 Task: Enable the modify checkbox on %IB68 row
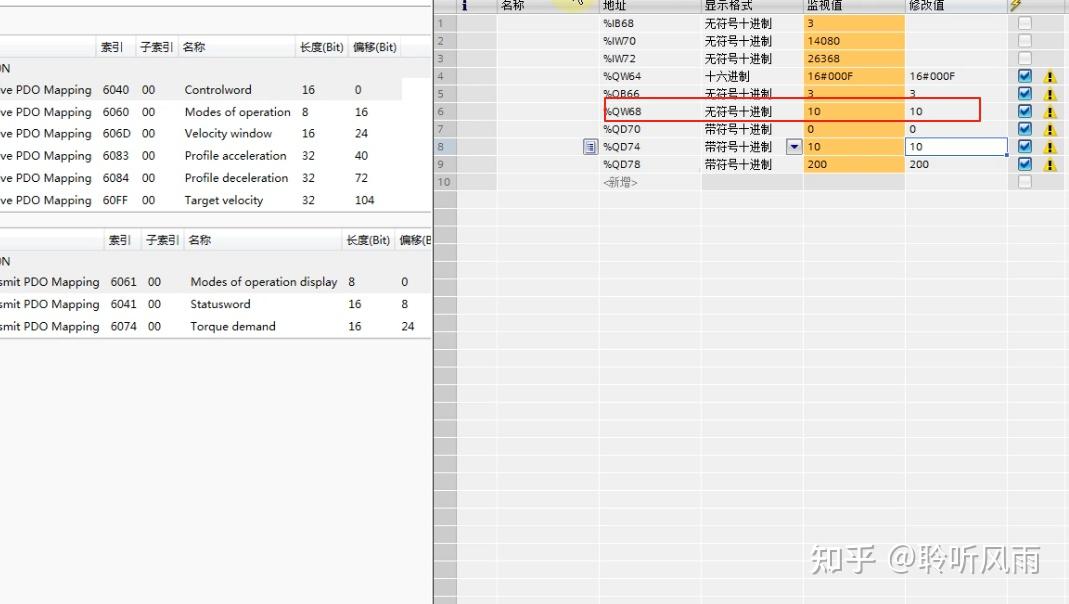pyautogui.click(x=1024, y=23)
